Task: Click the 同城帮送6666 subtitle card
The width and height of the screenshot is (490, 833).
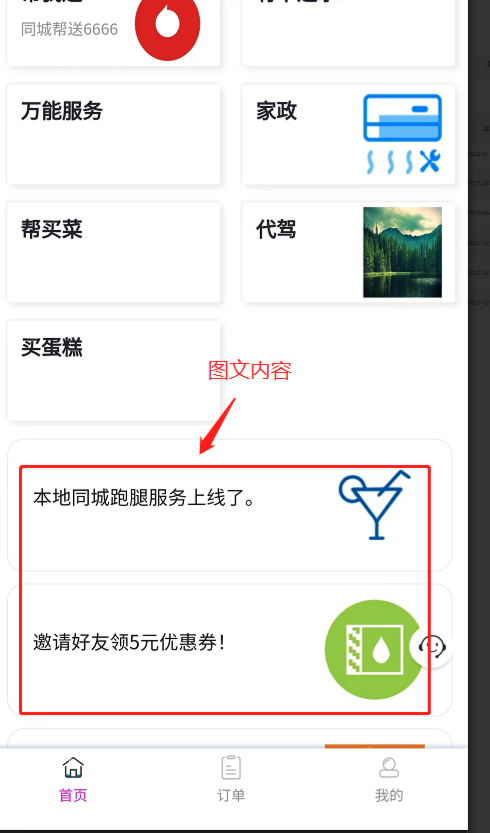Action: (x=113, y=33)
